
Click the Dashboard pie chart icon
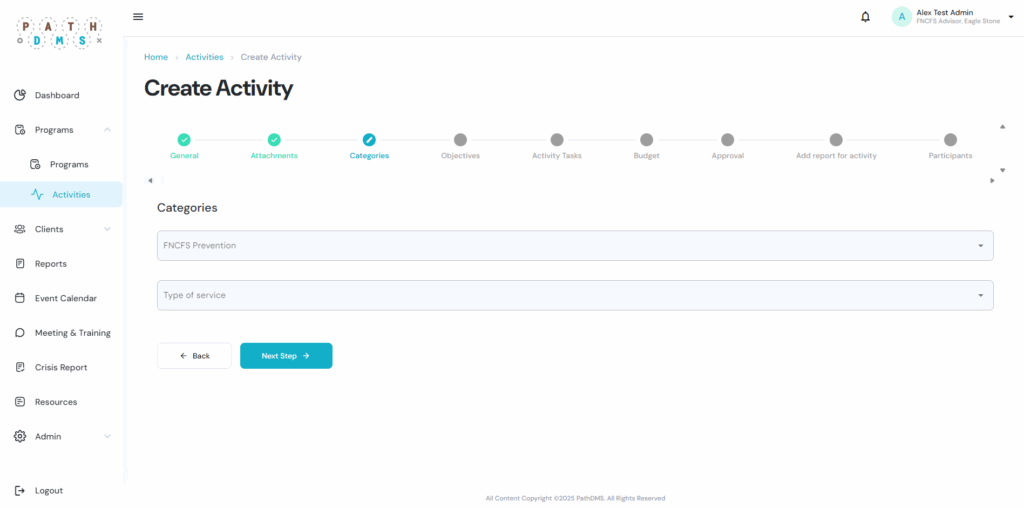[x=20, y=95]
